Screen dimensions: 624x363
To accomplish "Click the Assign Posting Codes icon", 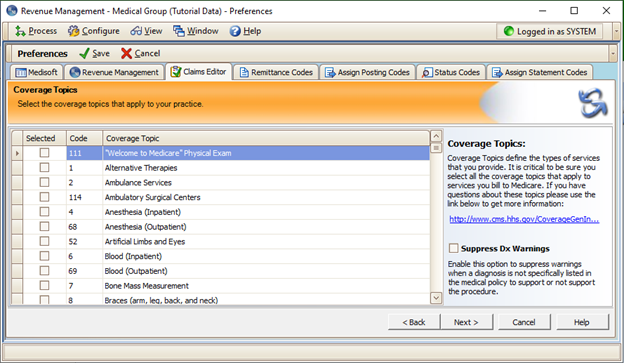I will click(x=330, y=72).
